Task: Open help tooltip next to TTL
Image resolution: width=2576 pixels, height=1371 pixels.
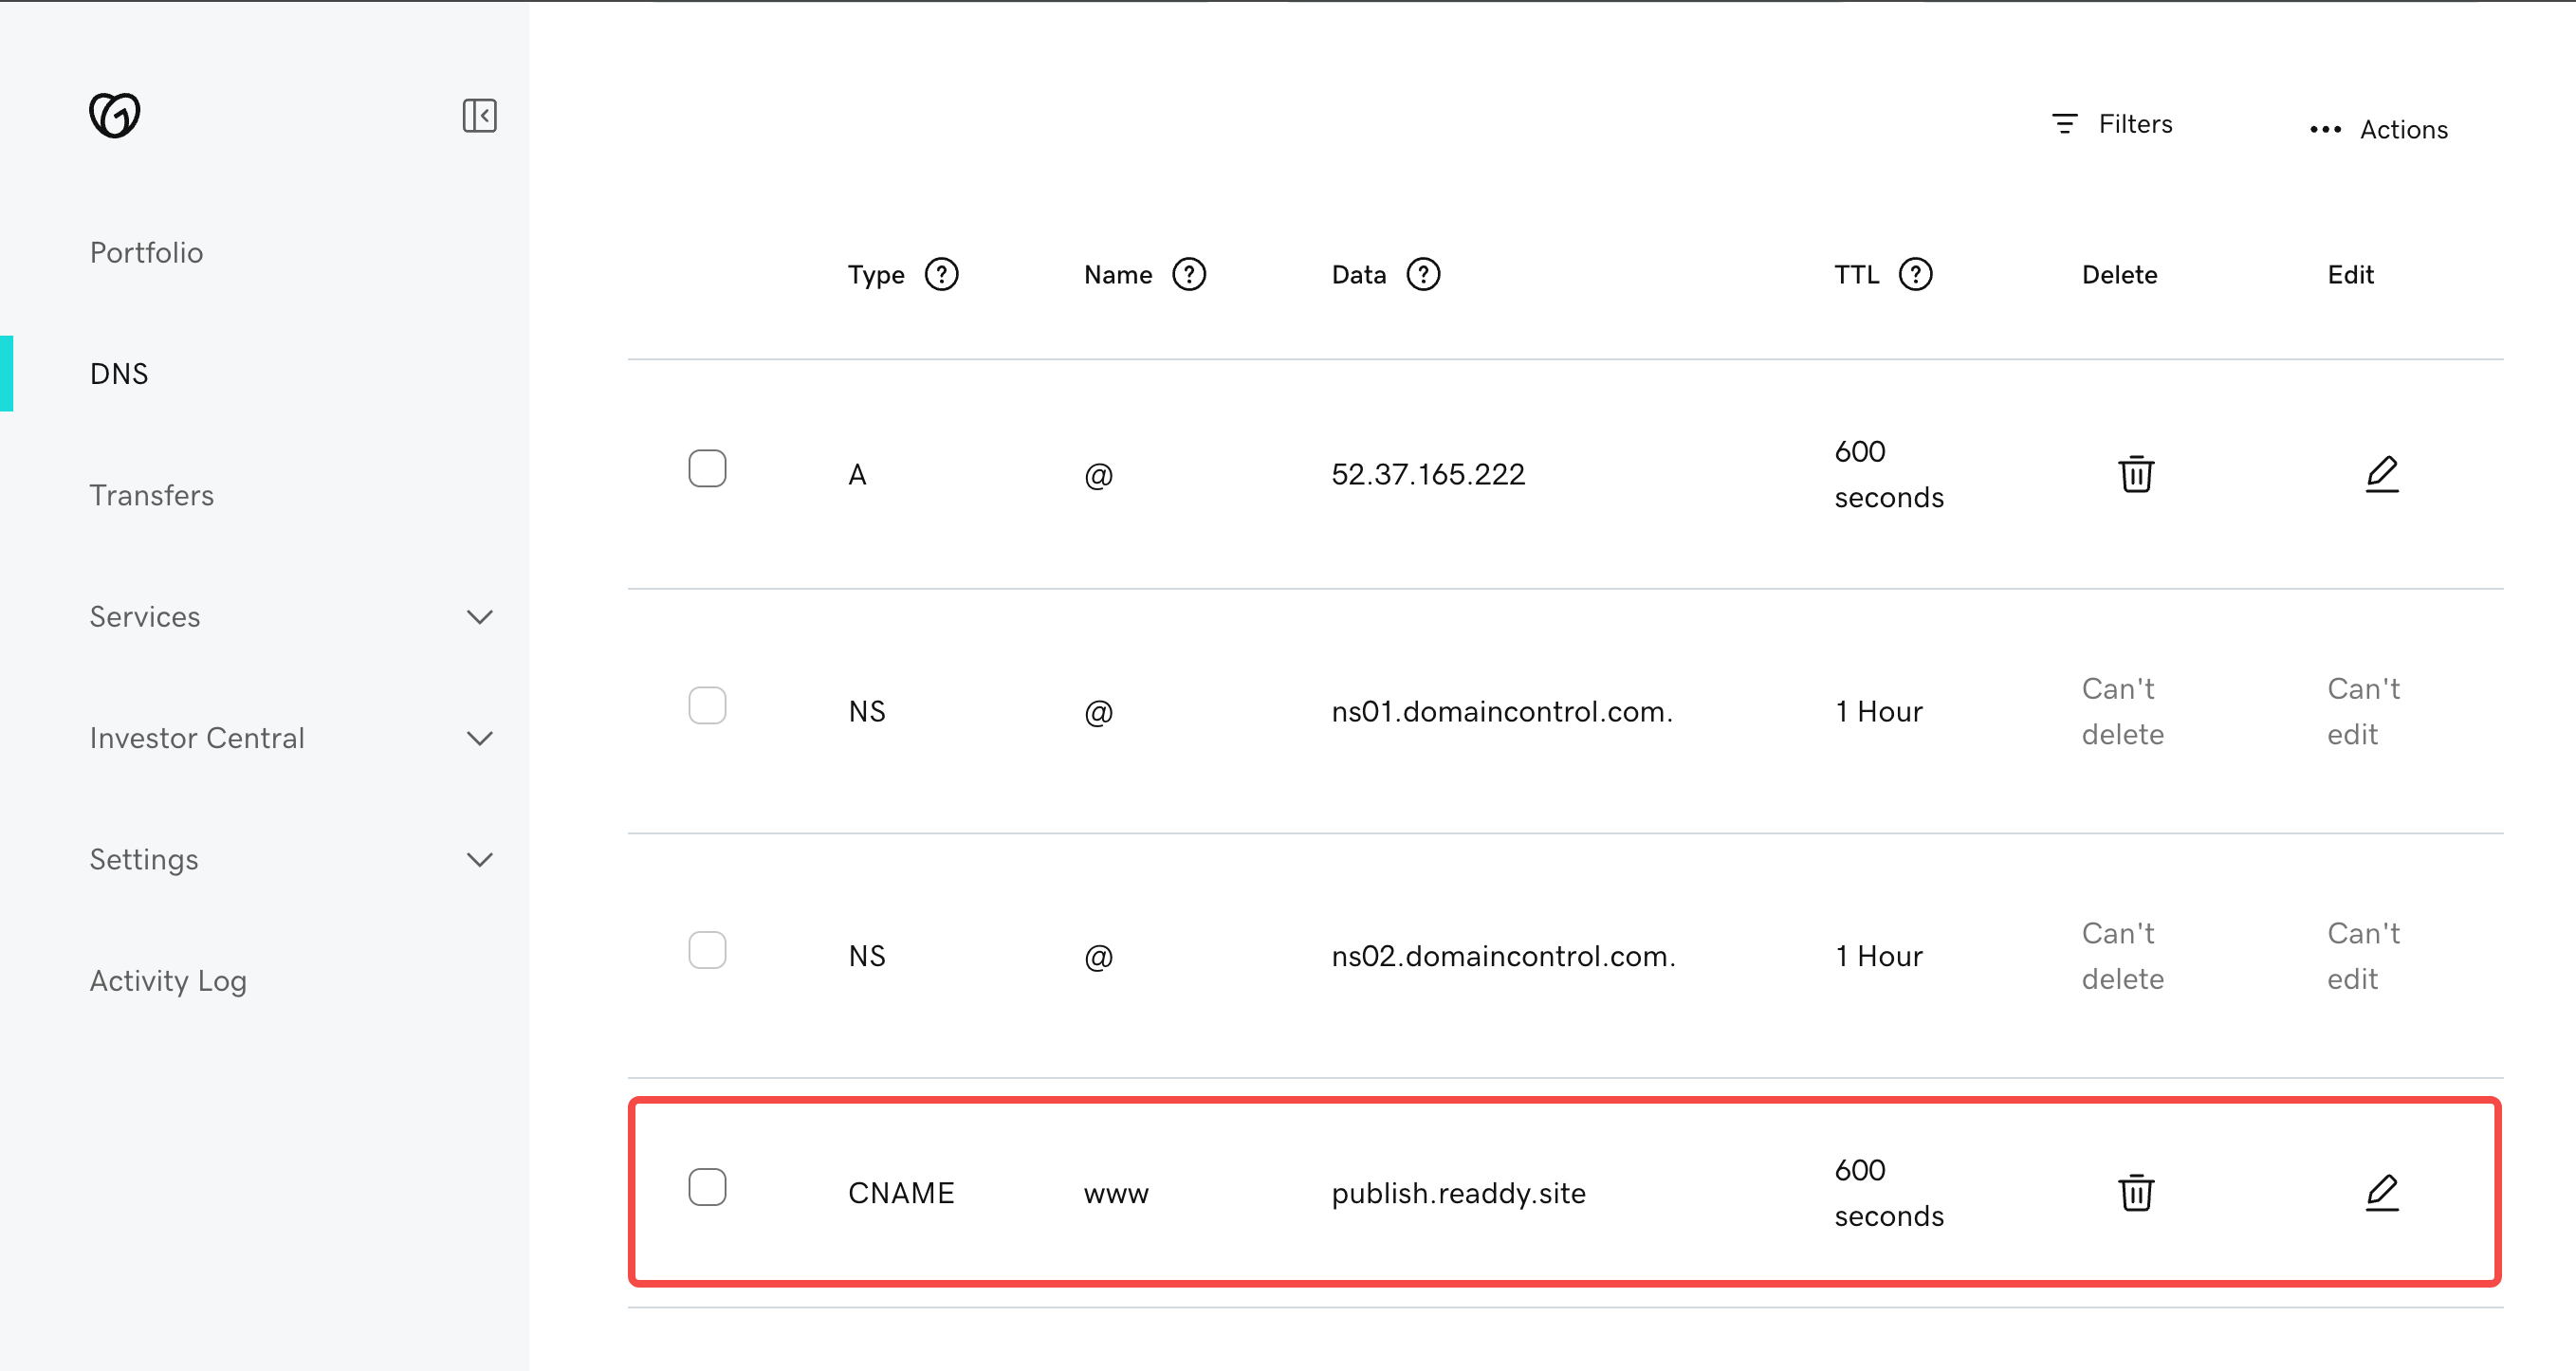Action: (x=1914, y=274)
